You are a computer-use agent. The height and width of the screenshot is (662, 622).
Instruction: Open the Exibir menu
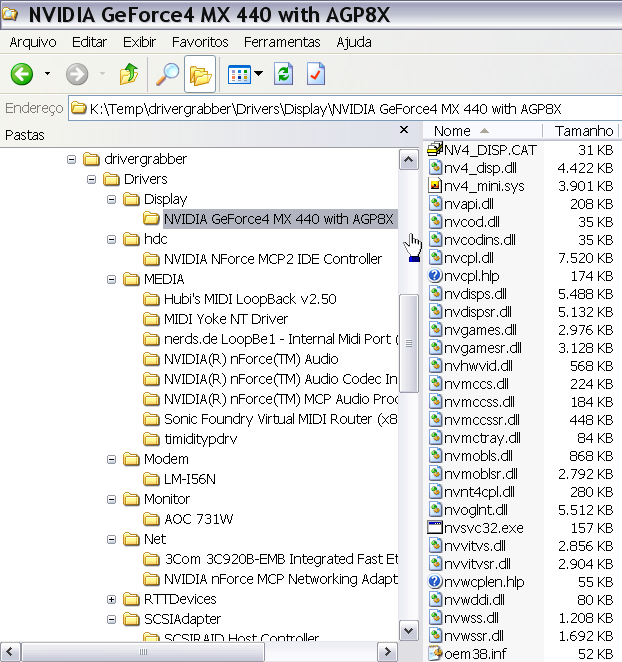point(139,42)
